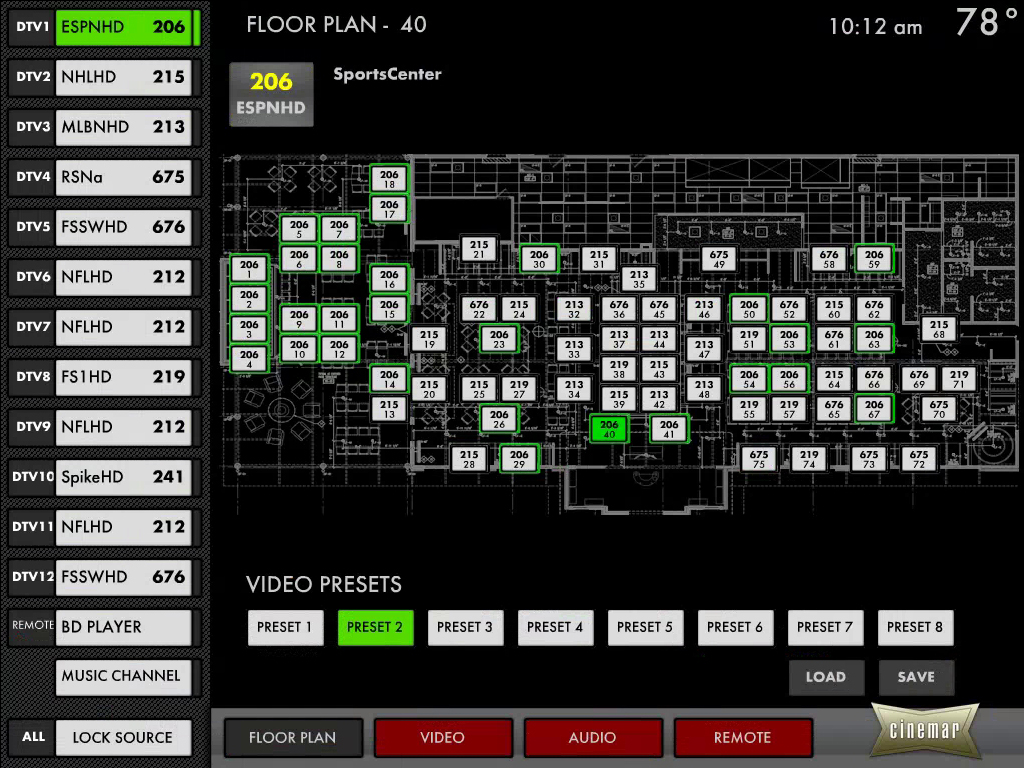The image size is (1024, 768).
Task: Tap TV 29 on the floor plan
Action: point(519,458)
